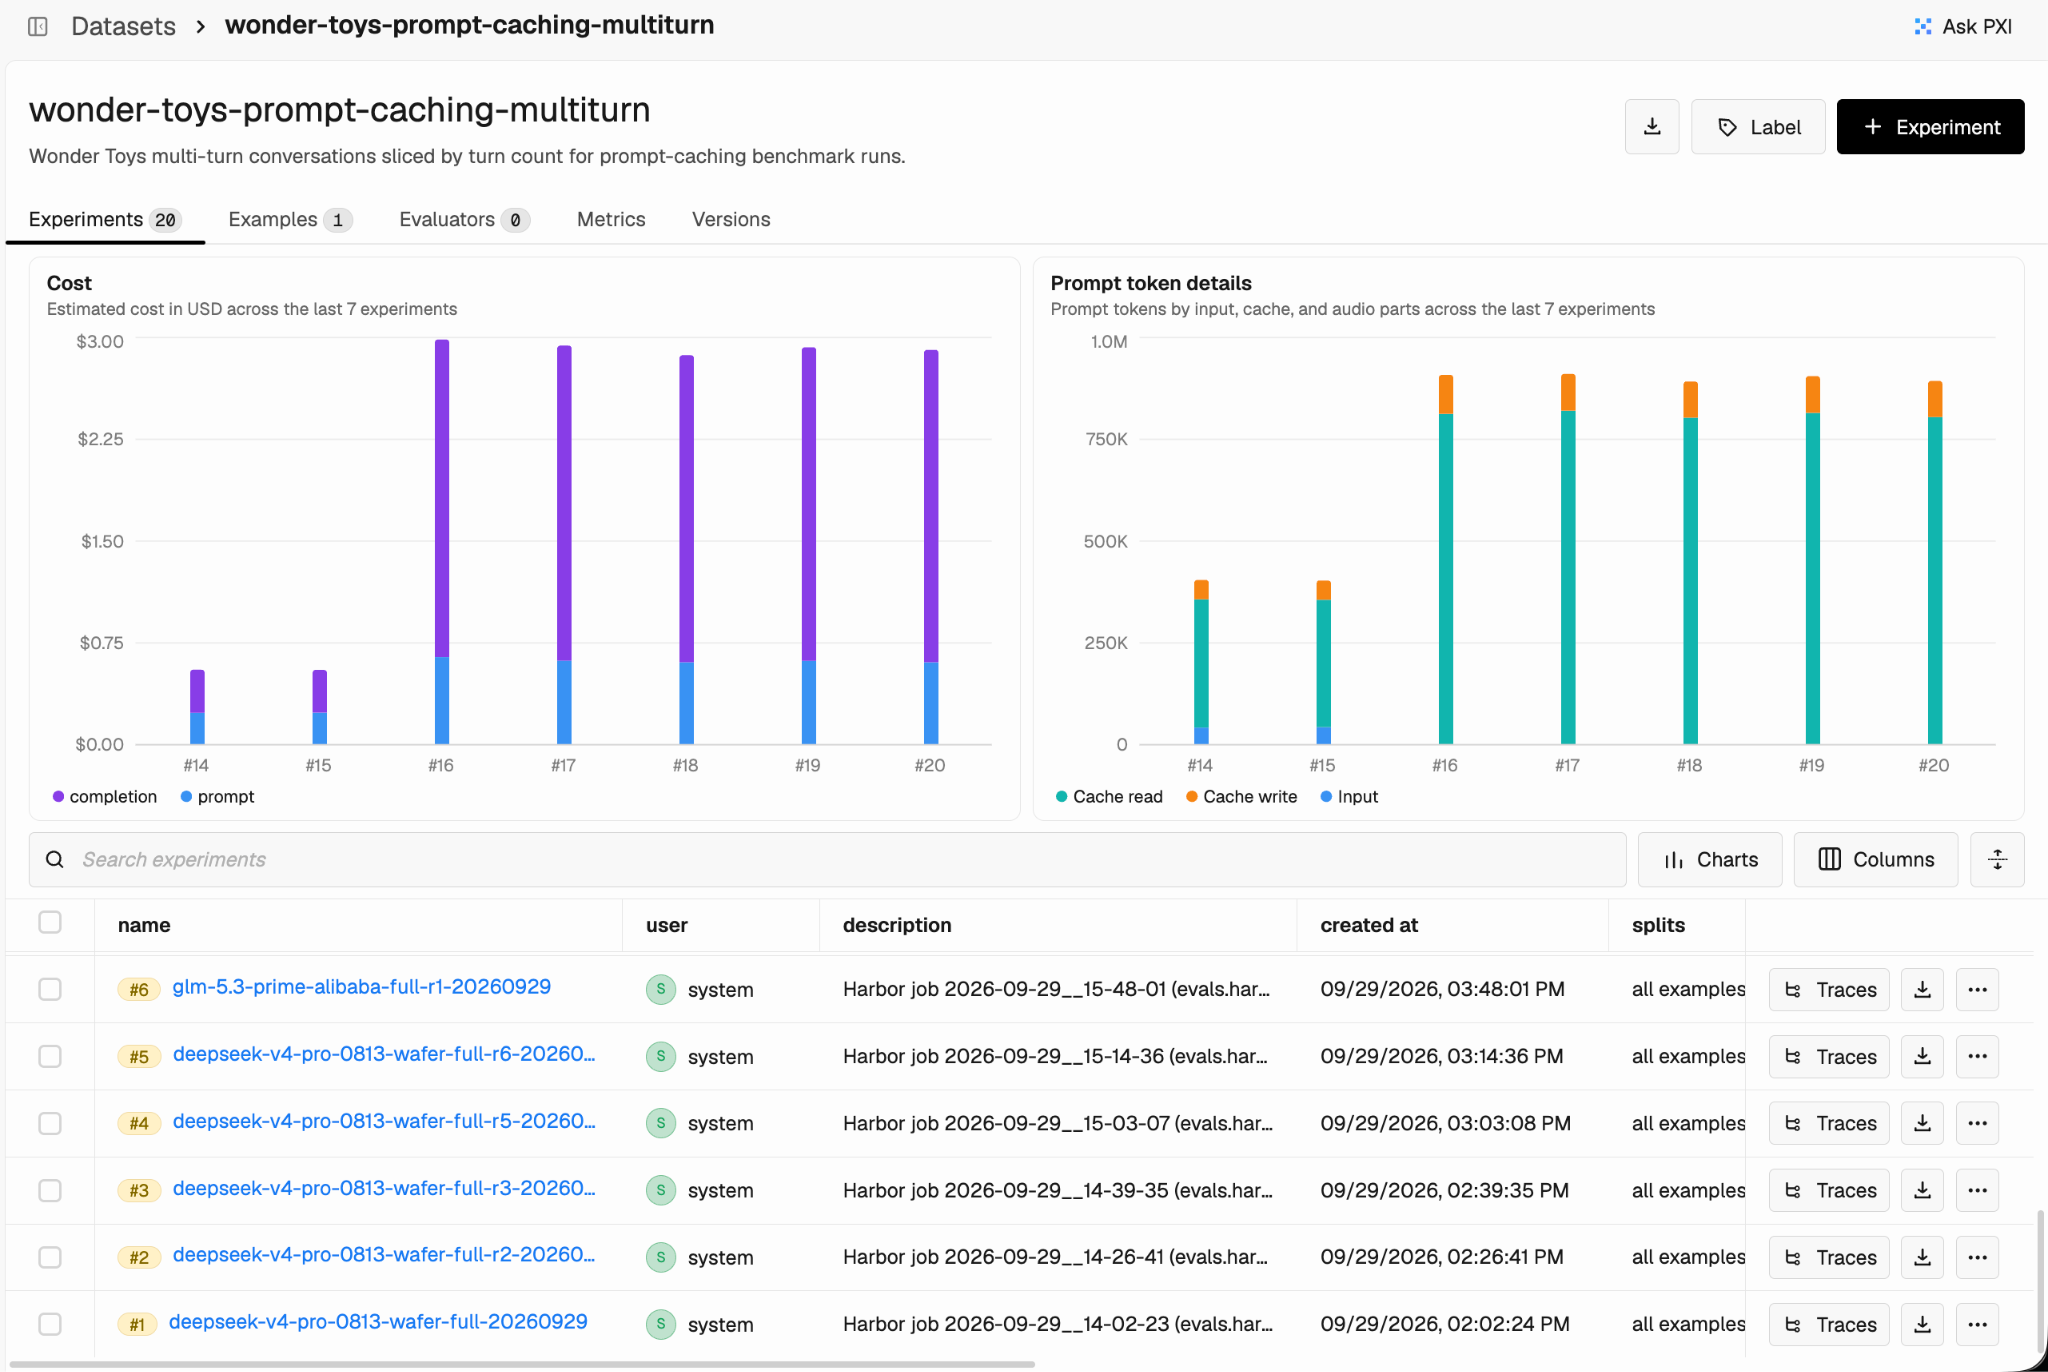
Task: Check the experiment #4 row checkbox
Action: point(50,1123)
